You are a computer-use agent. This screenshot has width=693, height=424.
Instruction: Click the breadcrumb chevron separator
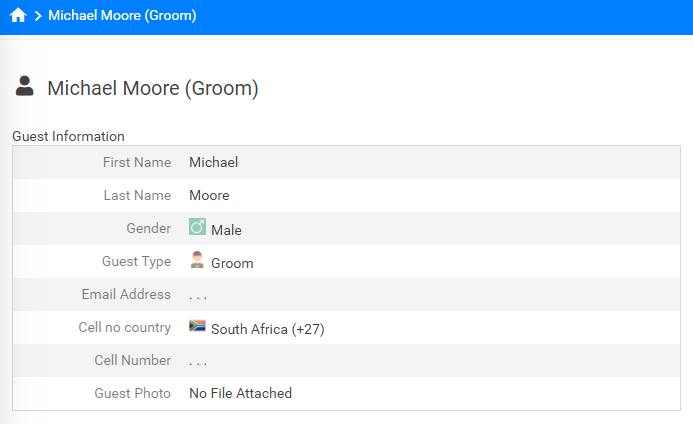pos(38,16)
